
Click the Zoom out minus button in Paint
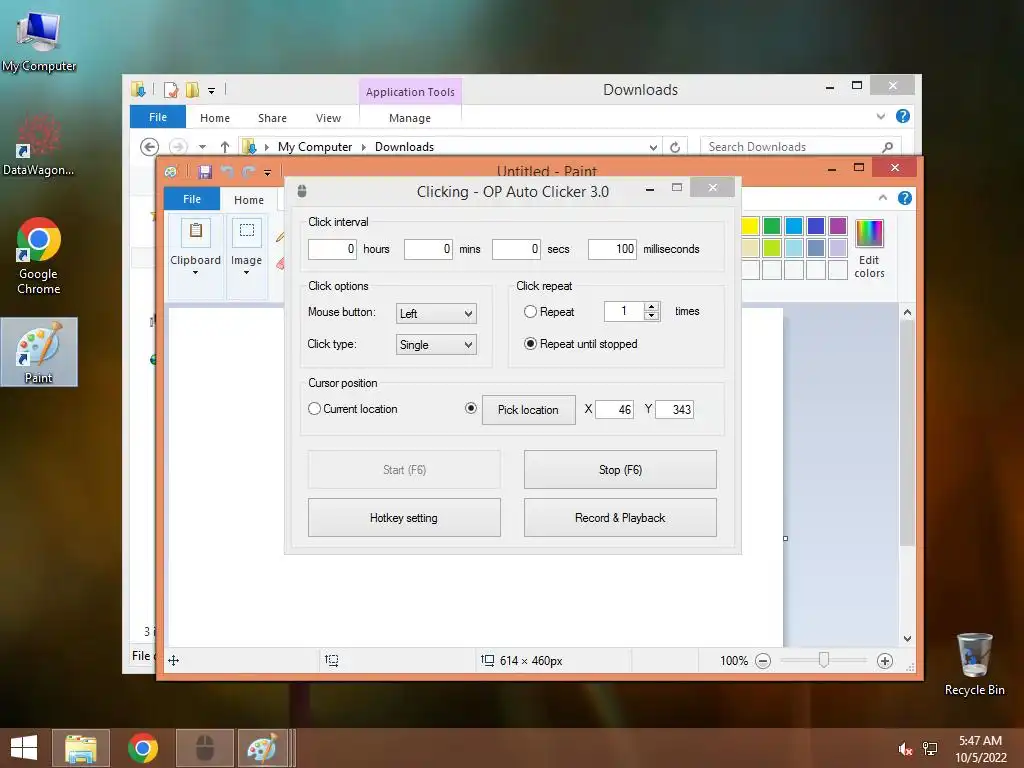pyautogui.click(x=763, y=661)
